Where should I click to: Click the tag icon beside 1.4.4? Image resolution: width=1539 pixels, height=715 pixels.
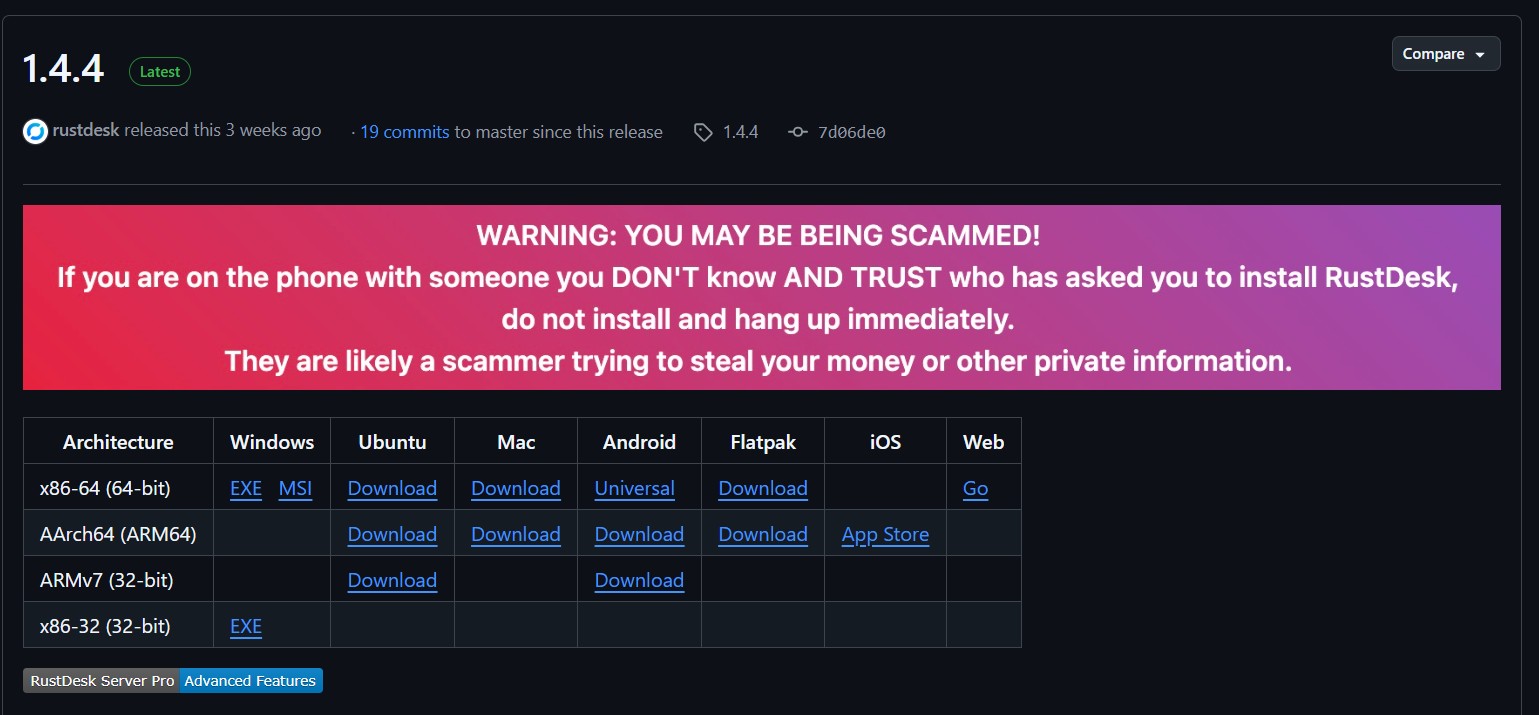[x=703, y=132]
